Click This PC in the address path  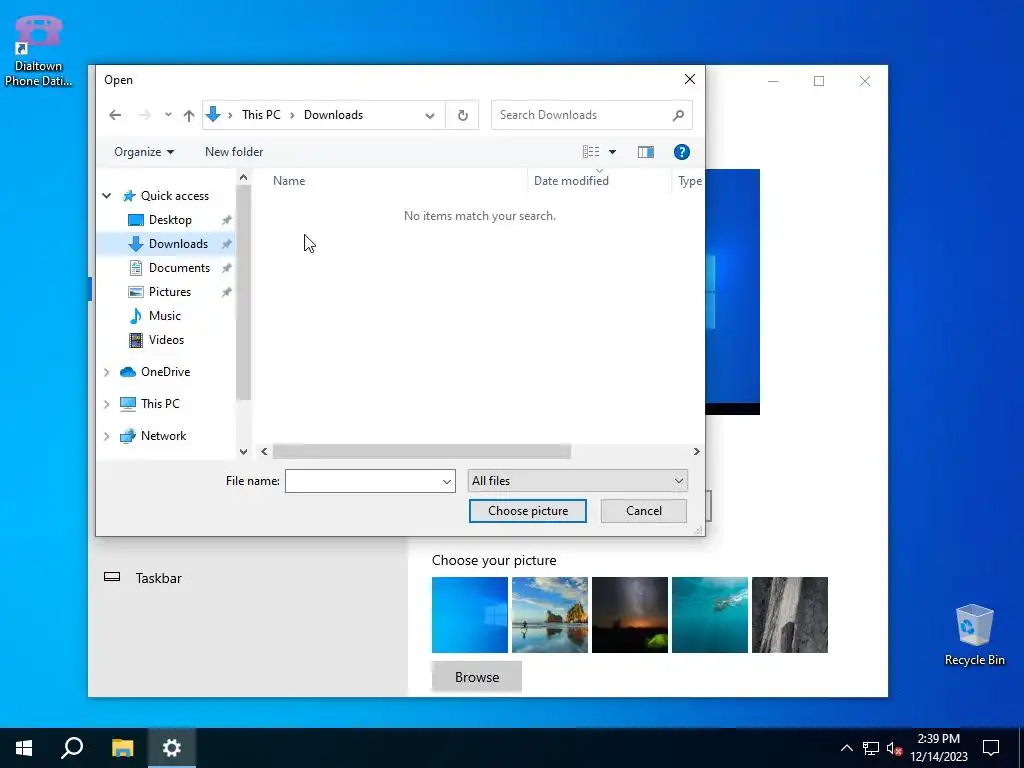coord(261,115)
